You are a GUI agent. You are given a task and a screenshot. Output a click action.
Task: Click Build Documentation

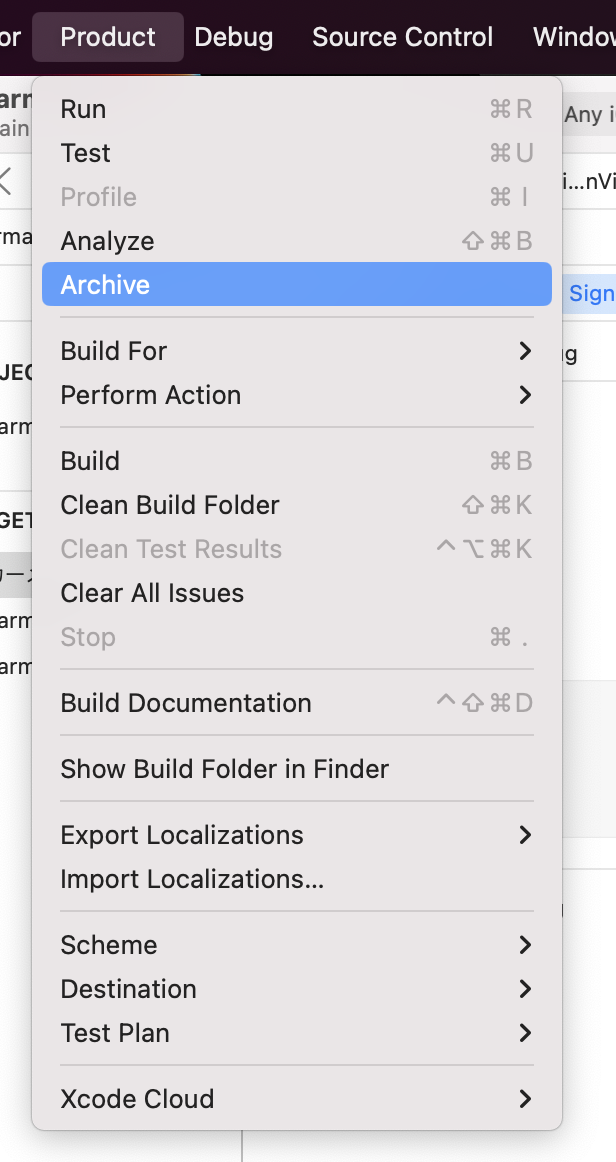186,703
